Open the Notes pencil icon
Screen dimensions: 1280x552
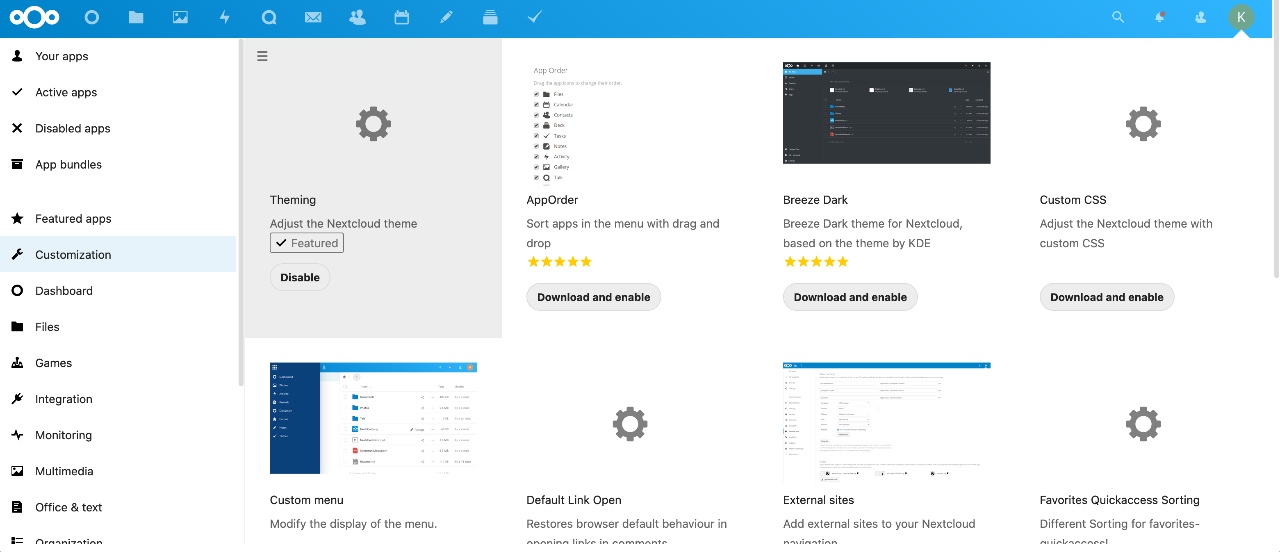(x=446, y=17)
